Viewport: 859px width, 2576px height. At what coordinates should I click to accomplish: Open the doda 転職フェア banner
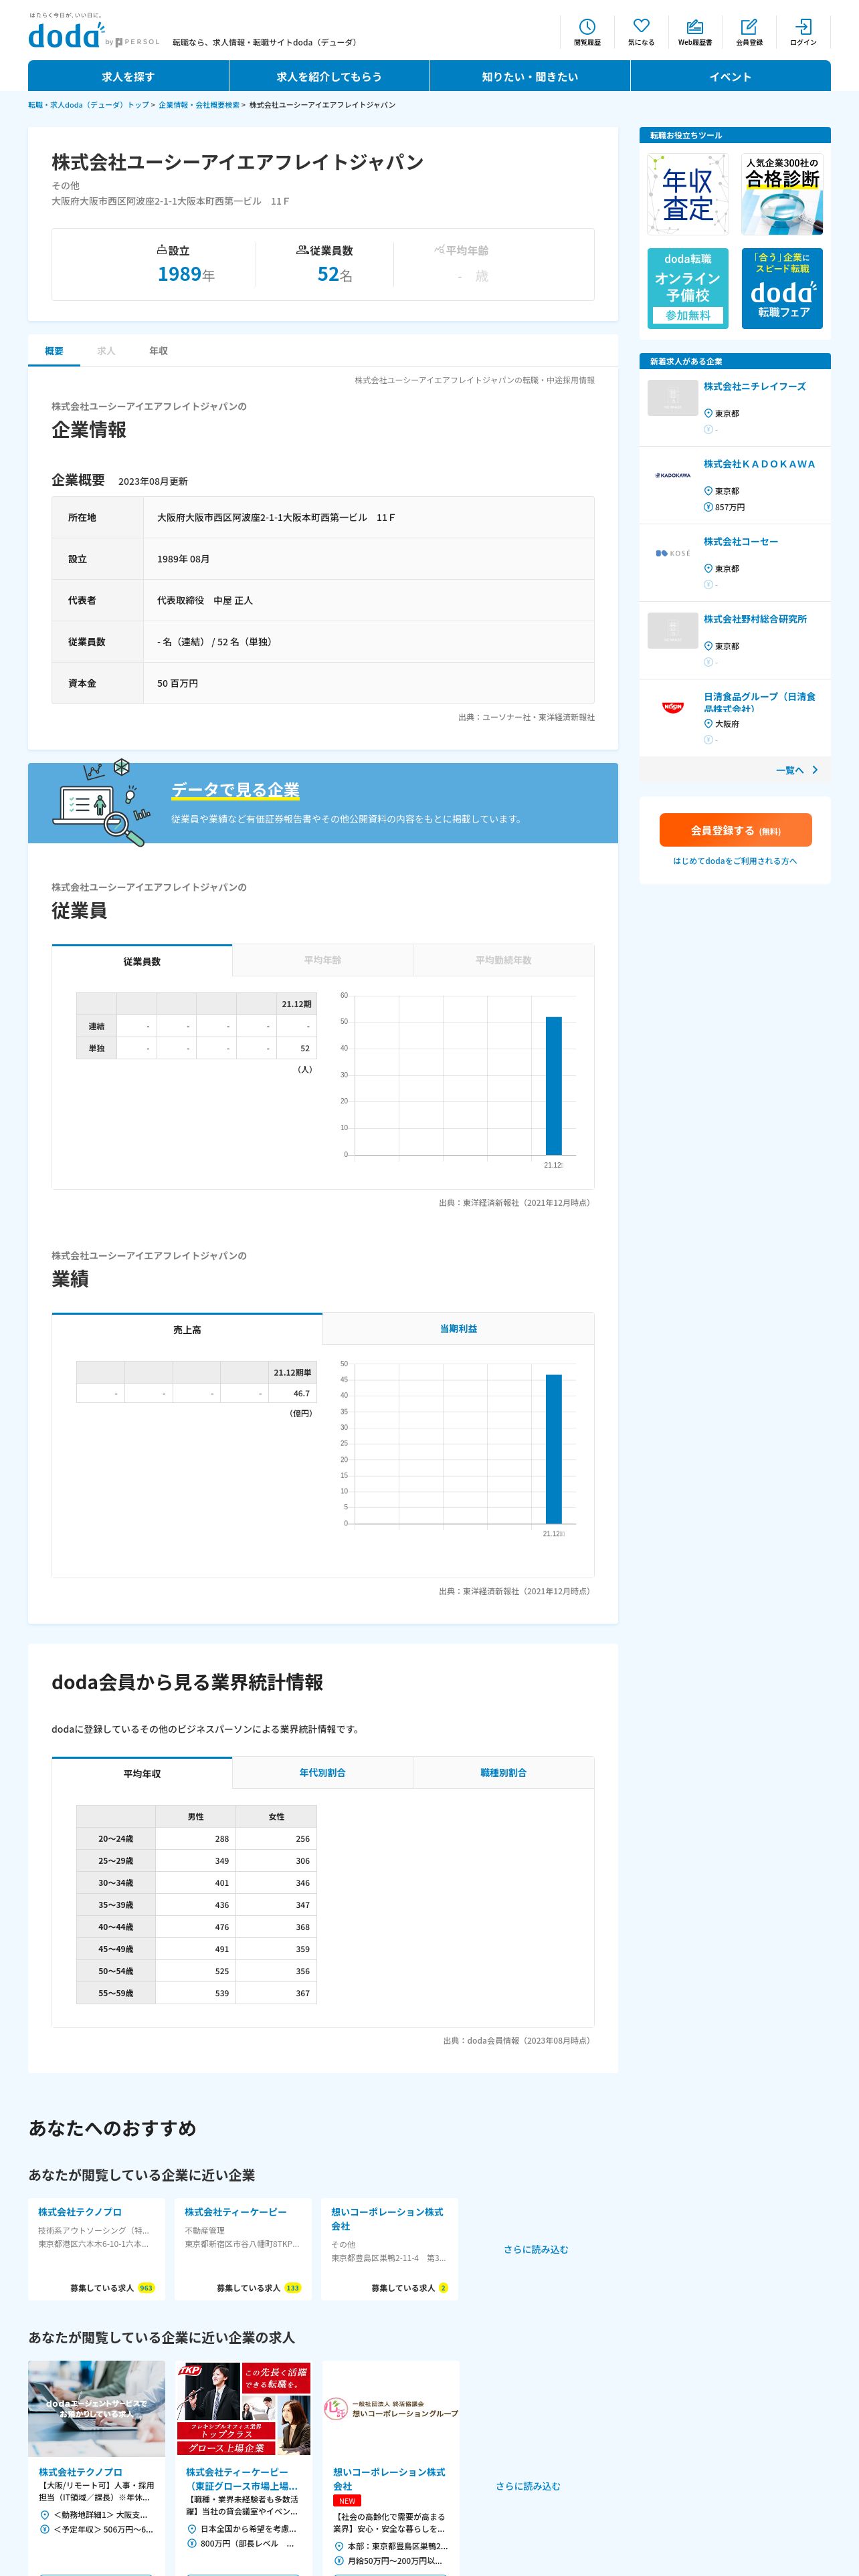coord(782,288)
